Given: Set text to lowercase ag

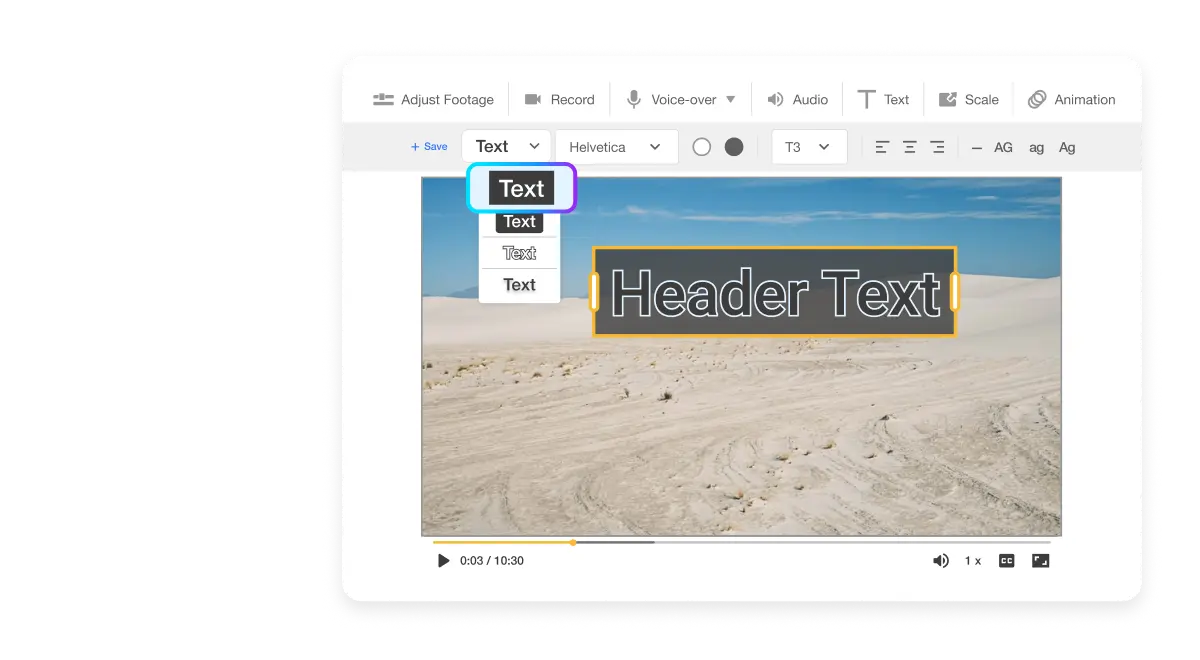Looking at the screenshot, I should tap(1037, 148).
